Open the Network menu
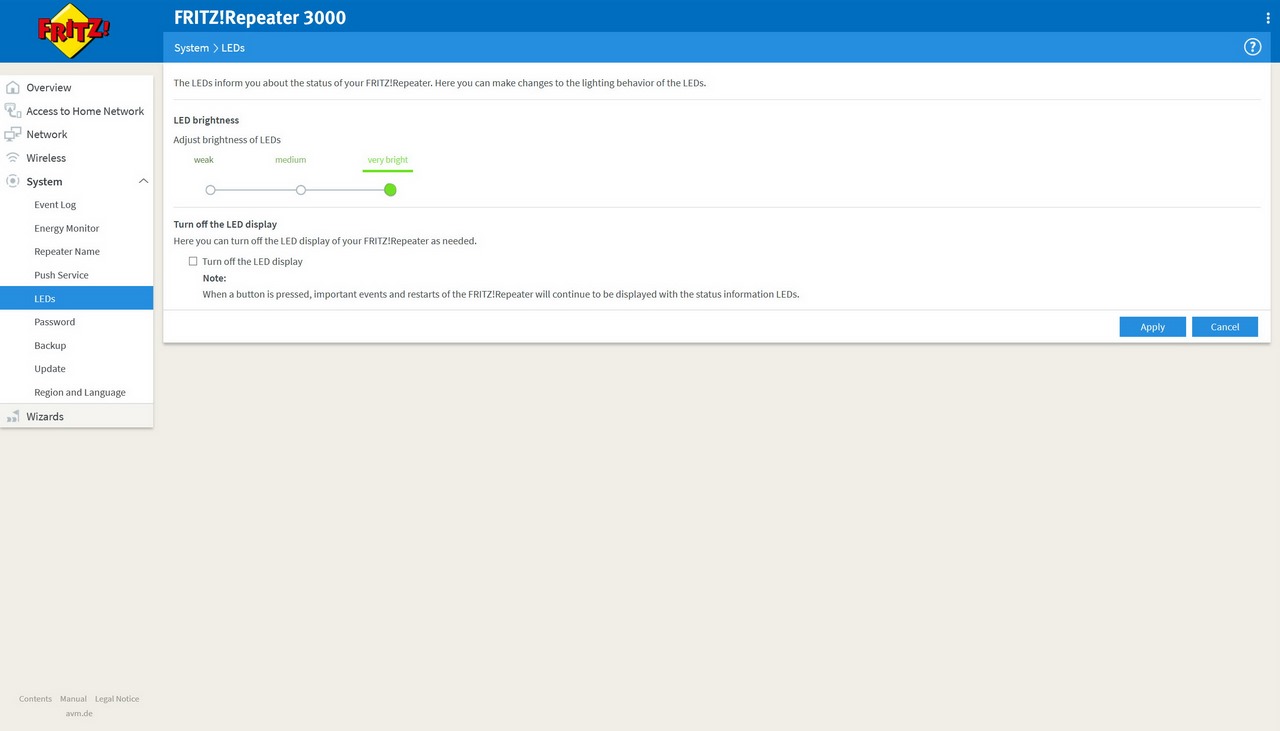 tap(77, 134)
